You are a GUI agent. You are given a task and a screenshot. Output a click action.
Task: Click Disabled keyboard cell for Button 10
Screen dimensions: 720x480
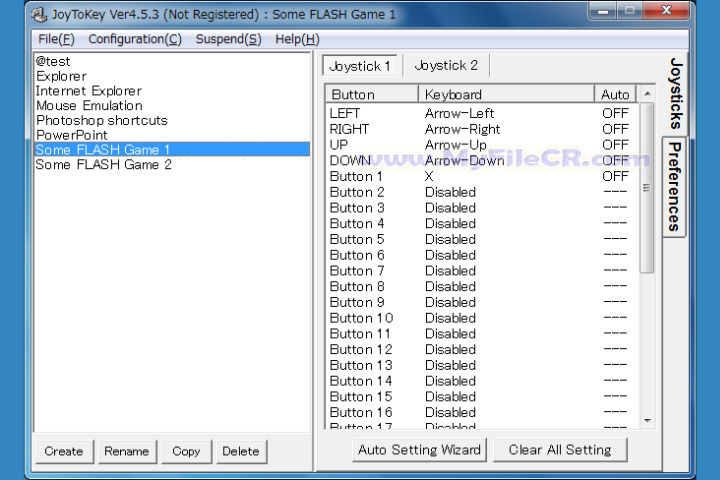(x=450, y=318)
